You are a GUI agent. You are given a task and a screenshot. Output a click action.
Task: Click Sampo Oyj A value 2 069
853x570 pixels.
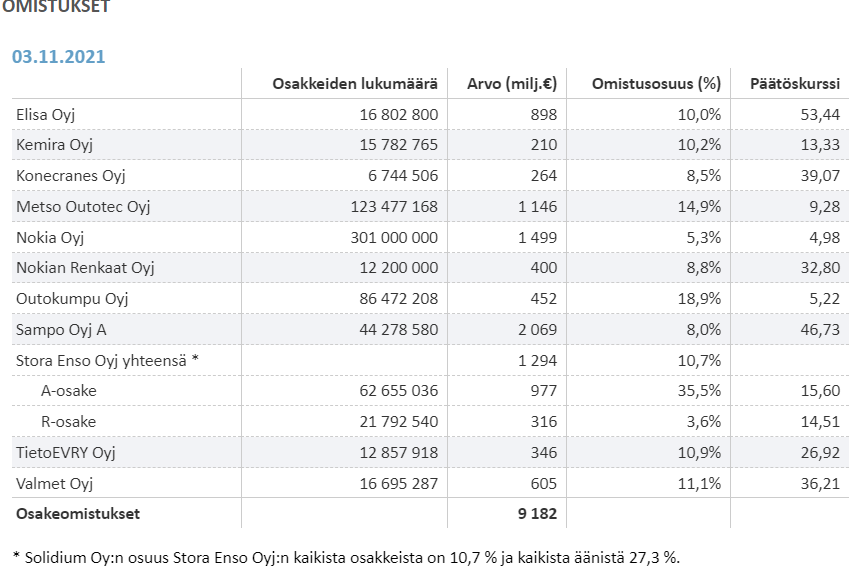537,330
